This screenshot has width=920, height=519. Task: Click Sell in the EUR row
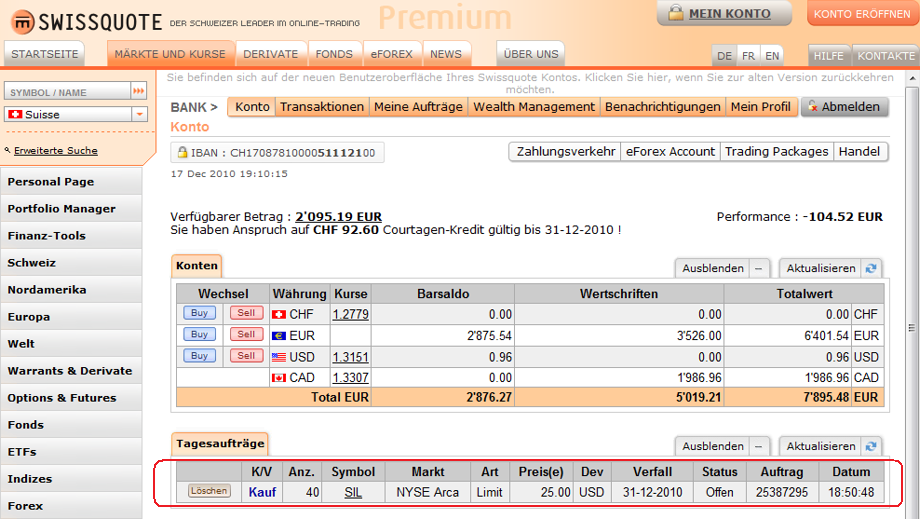[x=246, y=334]
